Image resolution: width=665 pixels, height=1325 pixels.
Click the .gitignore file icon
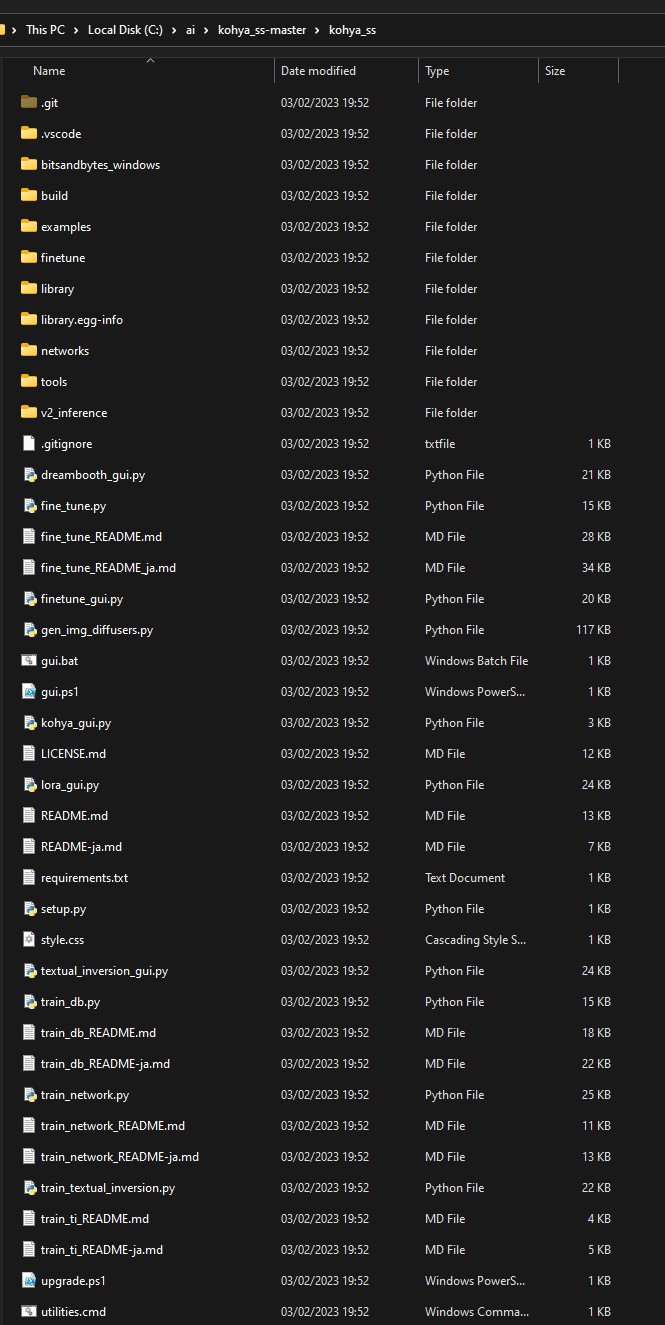pos(29,443)
